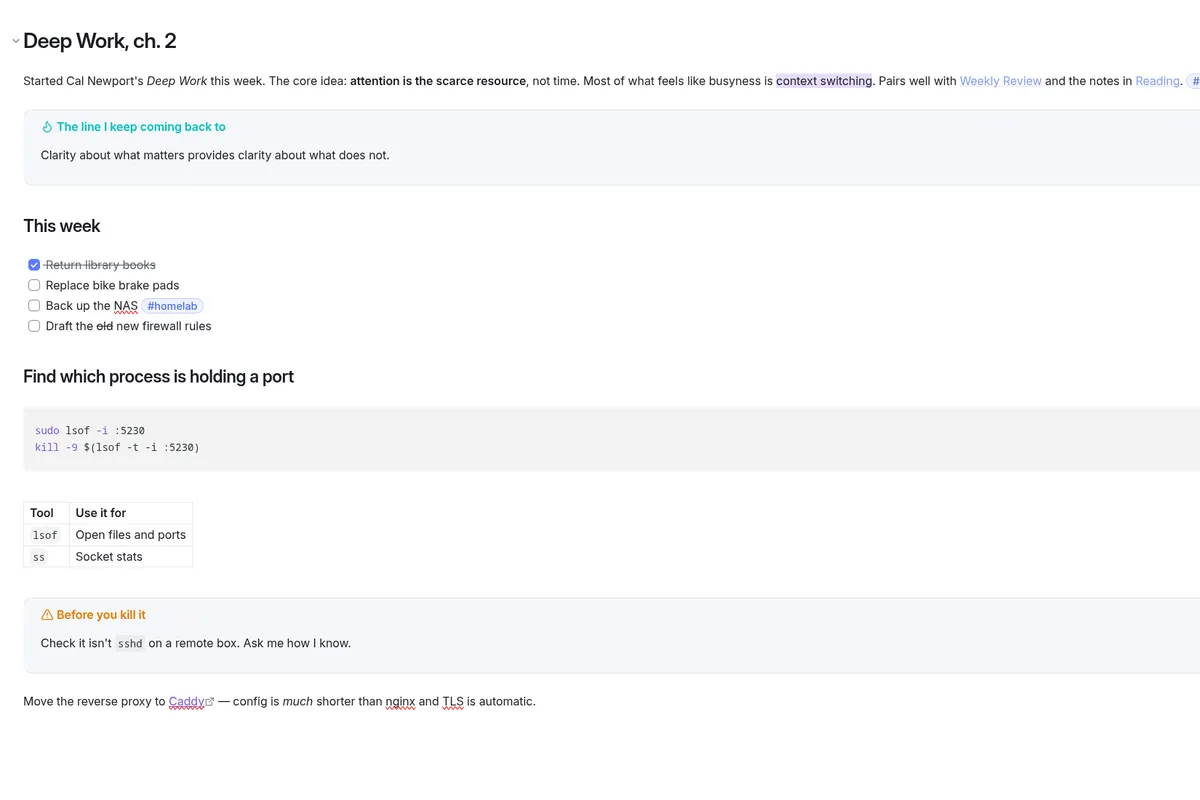Click the struck-through word "old" in the firewall task
Viewport: 1200px width, 800px height.
coord(104,326)
